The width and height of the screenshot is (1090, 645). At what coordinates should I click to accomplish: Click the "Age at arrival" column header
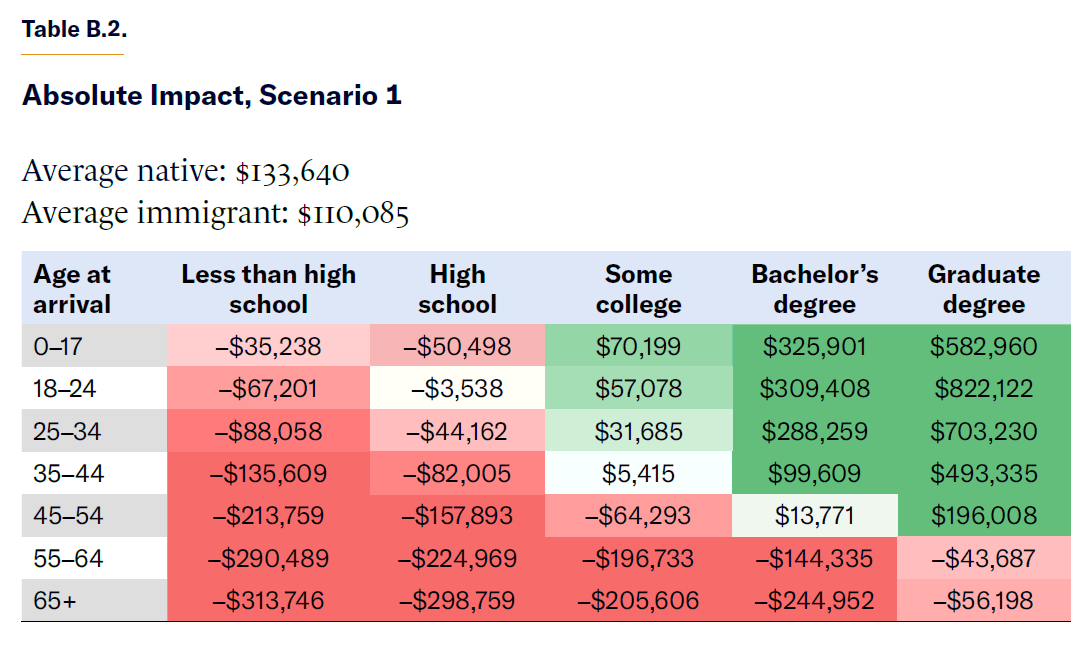click(72, 289)
